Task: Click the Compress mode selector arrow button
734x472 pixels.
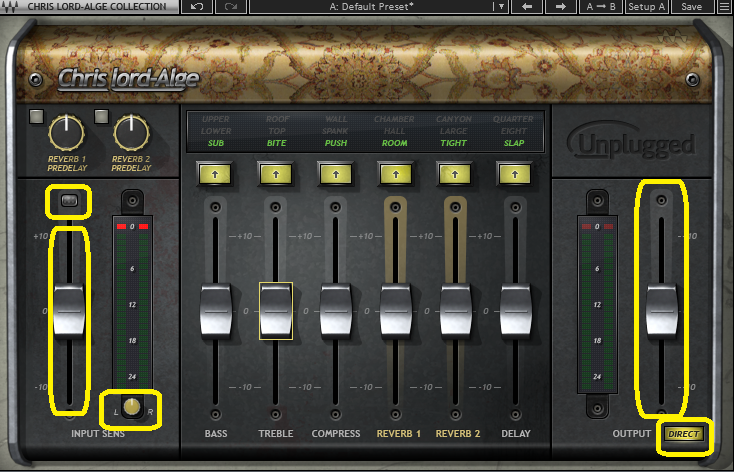Action: coord(336,173)
